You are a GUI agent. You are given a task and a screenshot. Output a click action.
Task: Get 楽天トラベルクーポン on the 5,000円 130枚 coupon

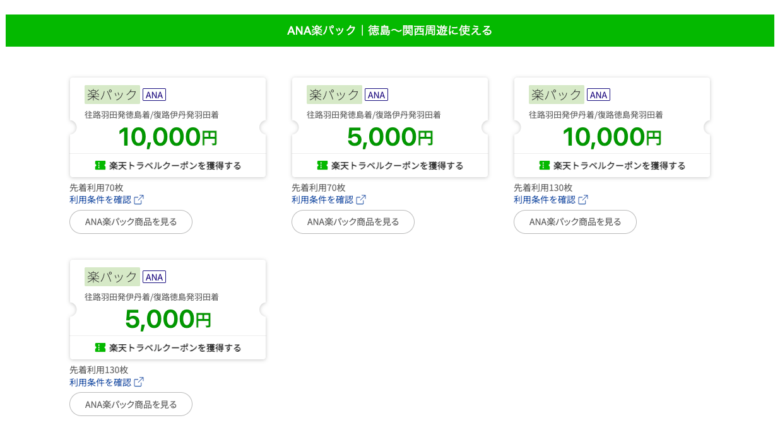pyautogui.click(x=168, y=347)
